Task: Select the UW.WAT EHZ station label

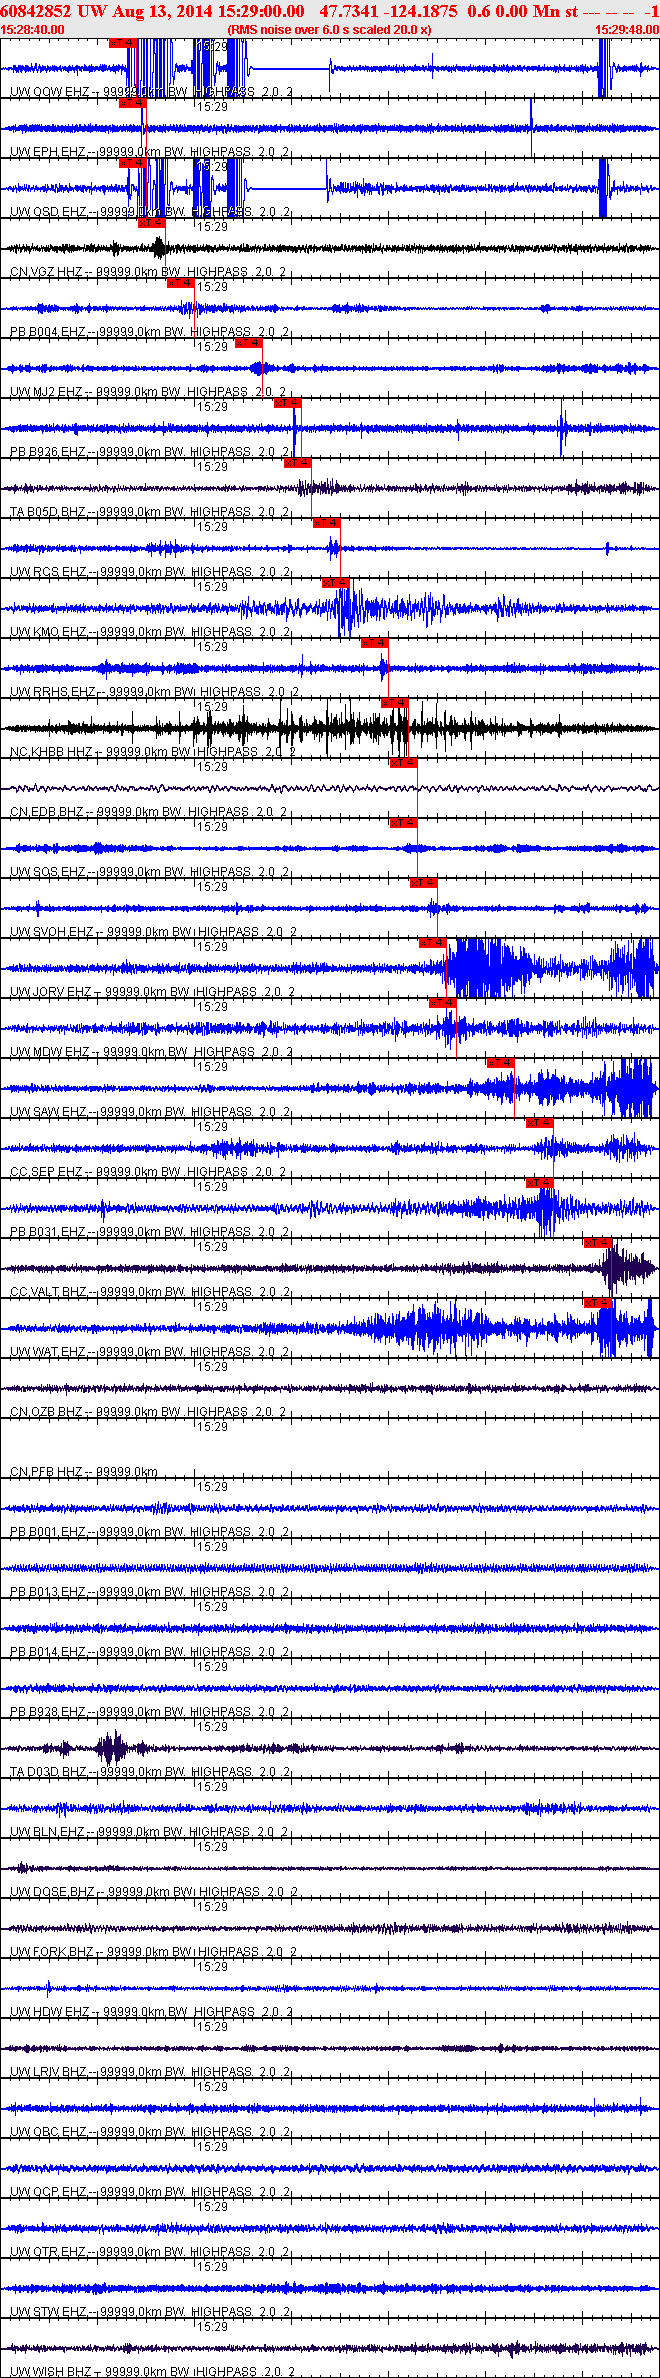Action: [48, 1352]
